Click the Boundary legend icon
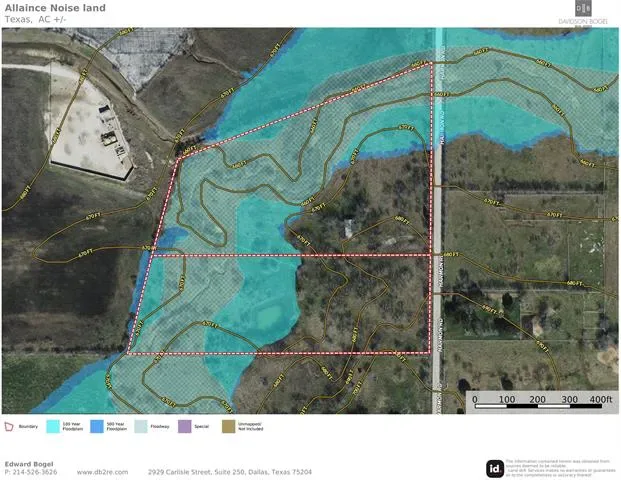 pyautogui.click(x=10, y=425)
